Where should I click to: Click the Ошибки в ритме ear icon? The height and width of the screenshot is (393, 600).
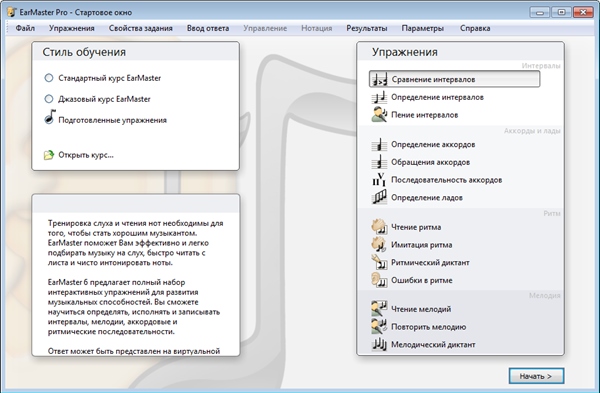(379, 280)
